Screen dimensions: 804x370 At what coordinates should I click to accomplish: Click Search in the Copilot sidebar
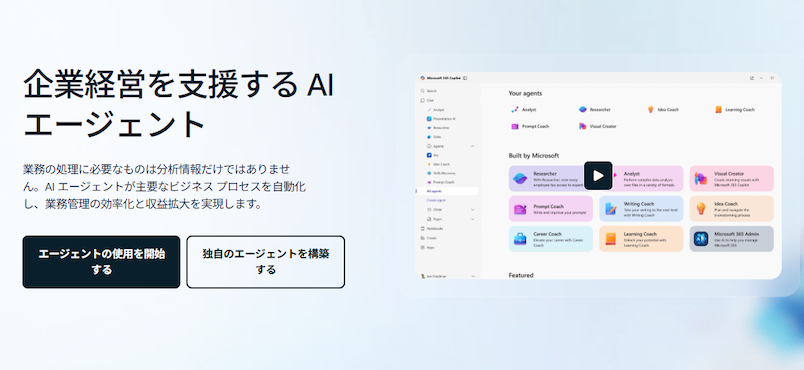click(429, 91)
